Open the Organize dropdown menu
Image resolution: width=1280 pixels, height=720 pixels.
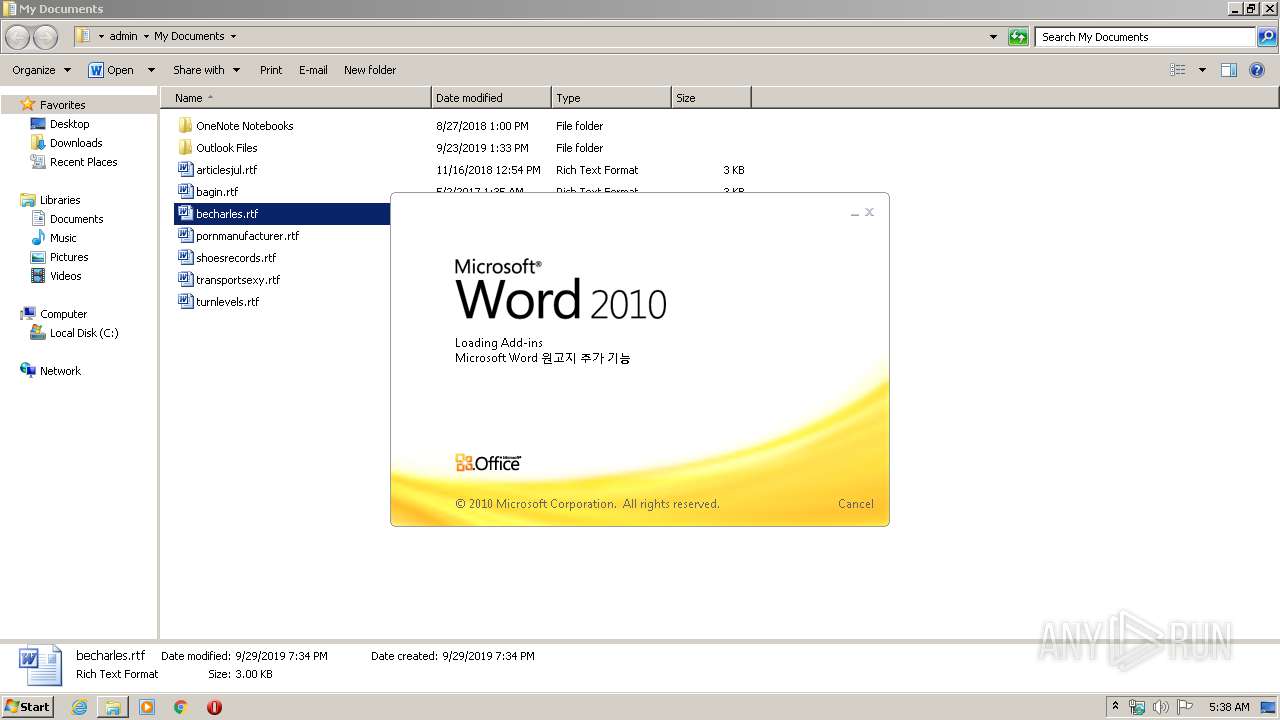pyautogui.click(x=41, y=70)
